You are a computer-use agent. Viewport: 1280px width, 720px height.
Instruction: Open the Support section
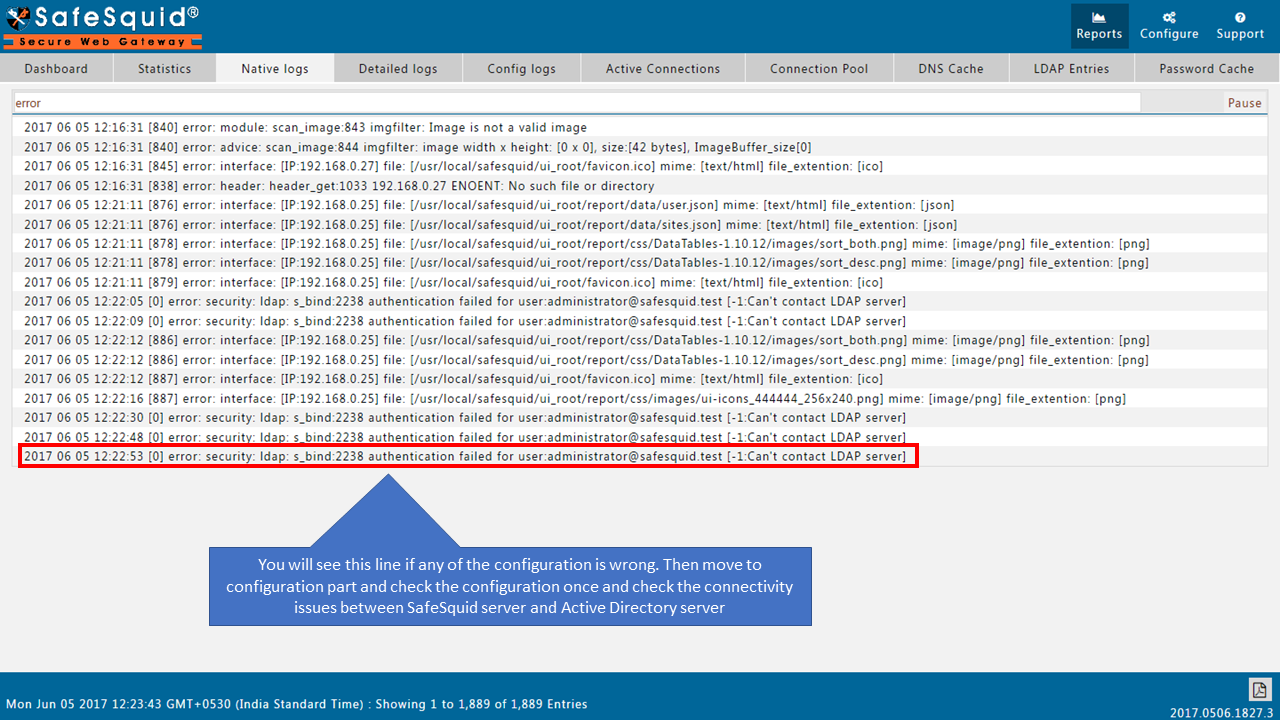(x=1240, y=26)
